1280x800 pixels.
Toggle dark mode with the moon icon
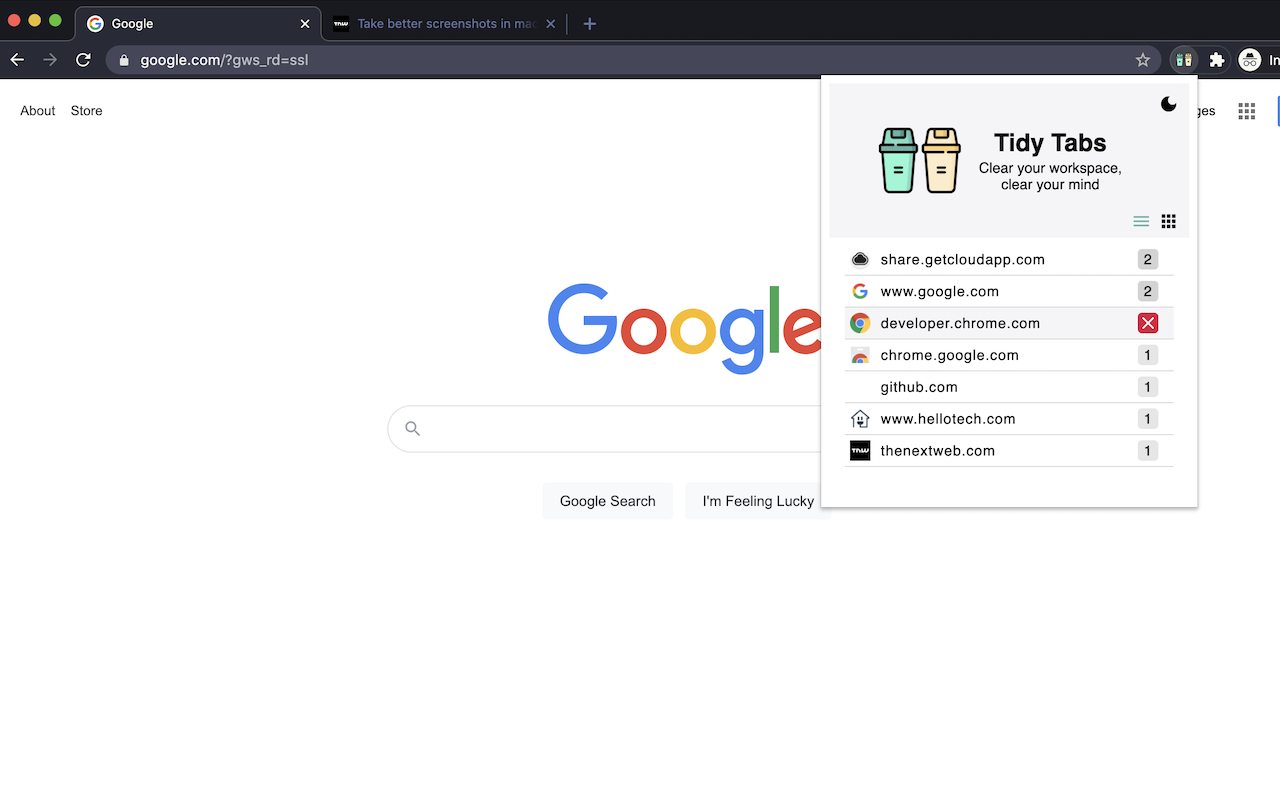tap(1168, 104)
